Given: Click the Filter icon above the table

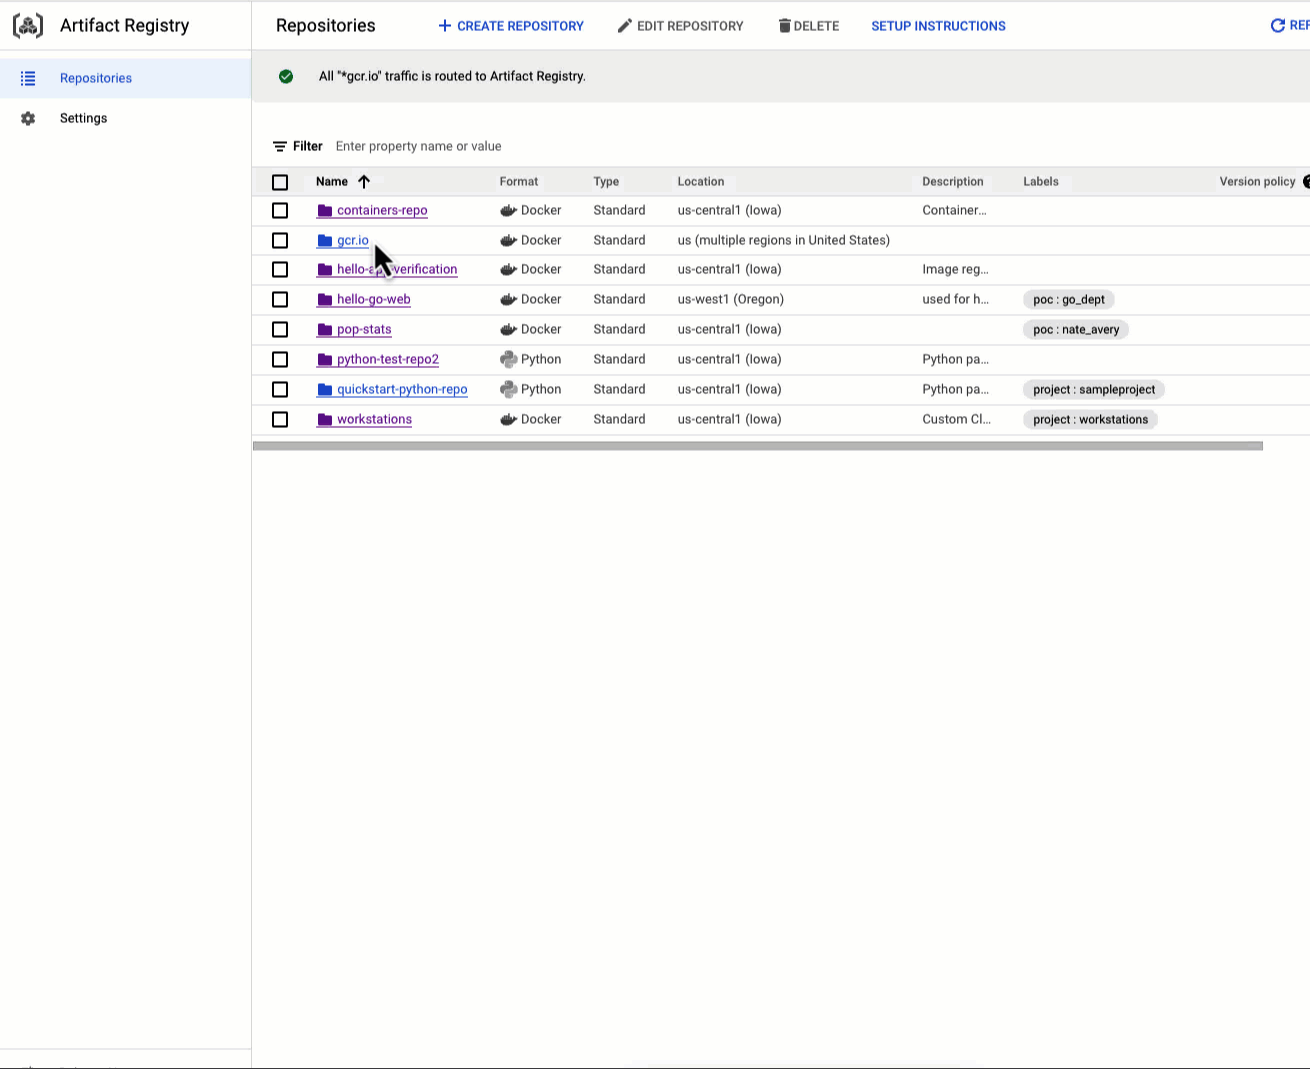Looking at the screenshot, I should click(x=280, y=146).
